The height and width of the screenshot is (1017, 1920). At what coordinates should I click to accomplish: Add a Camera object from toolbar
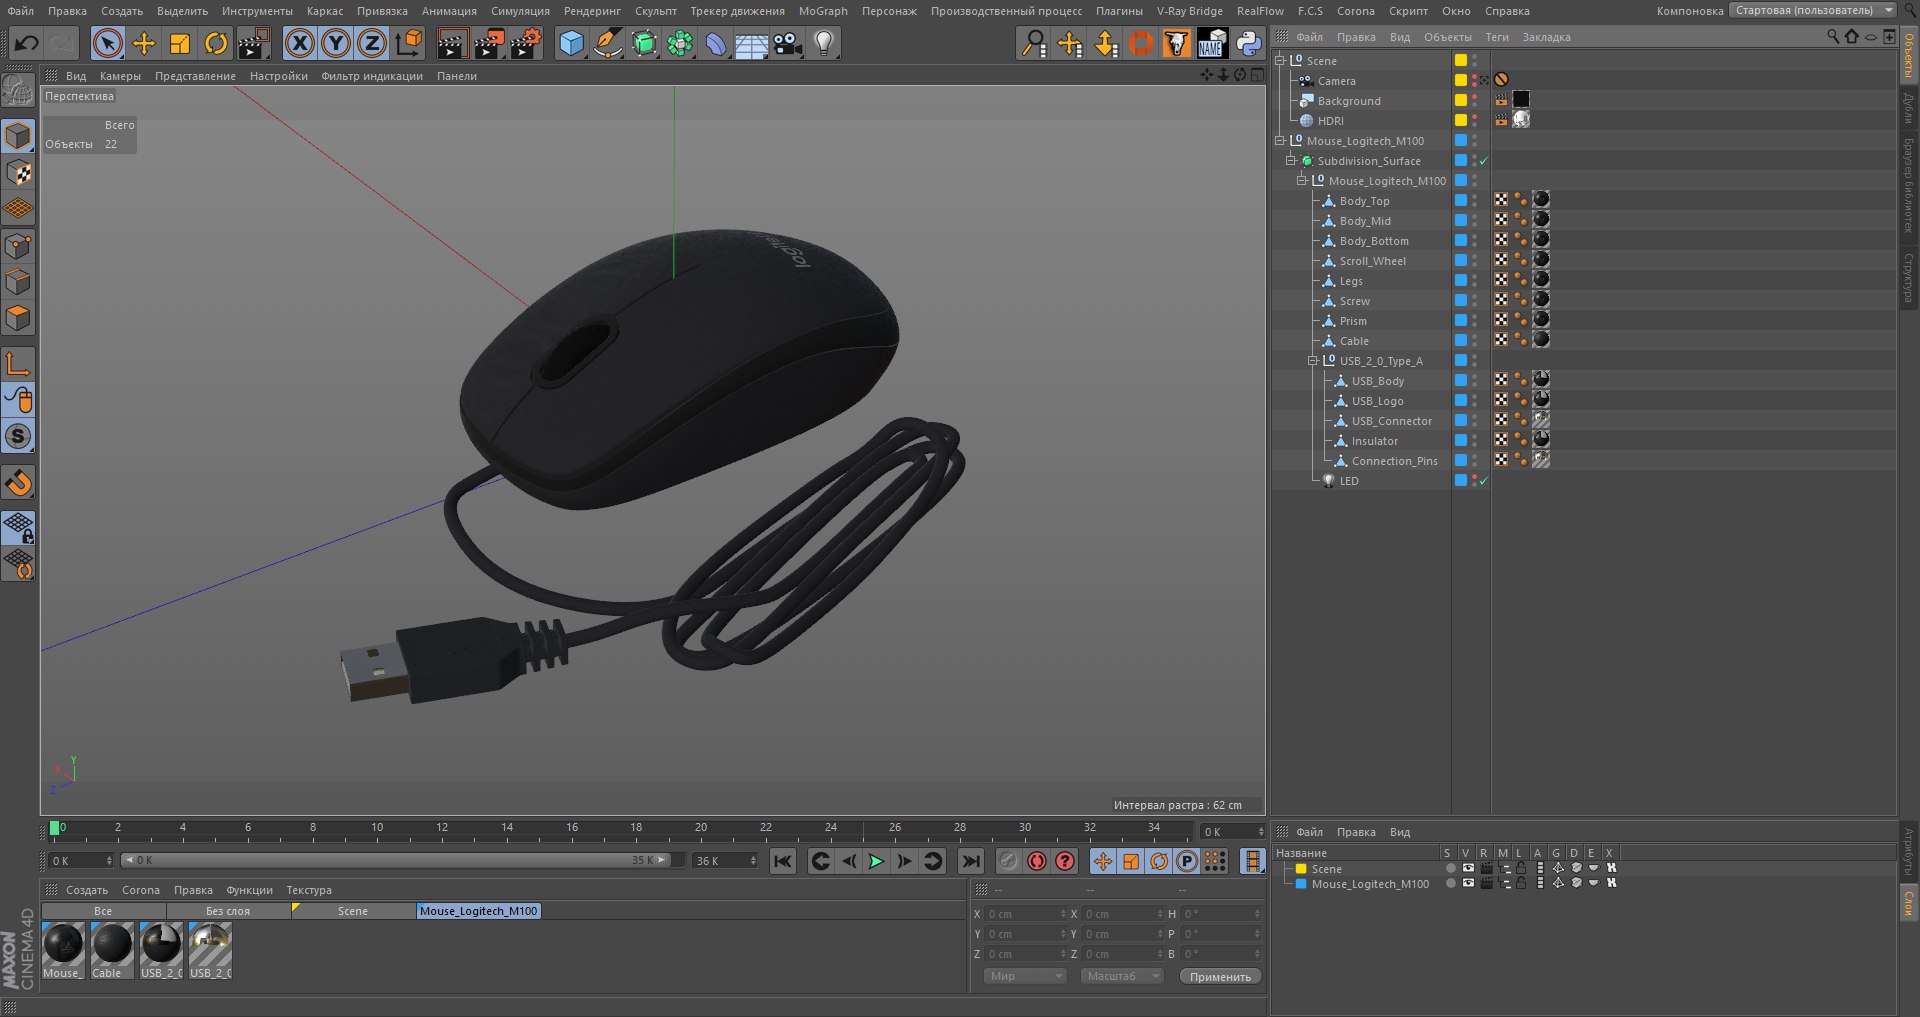tap(788, 43)
